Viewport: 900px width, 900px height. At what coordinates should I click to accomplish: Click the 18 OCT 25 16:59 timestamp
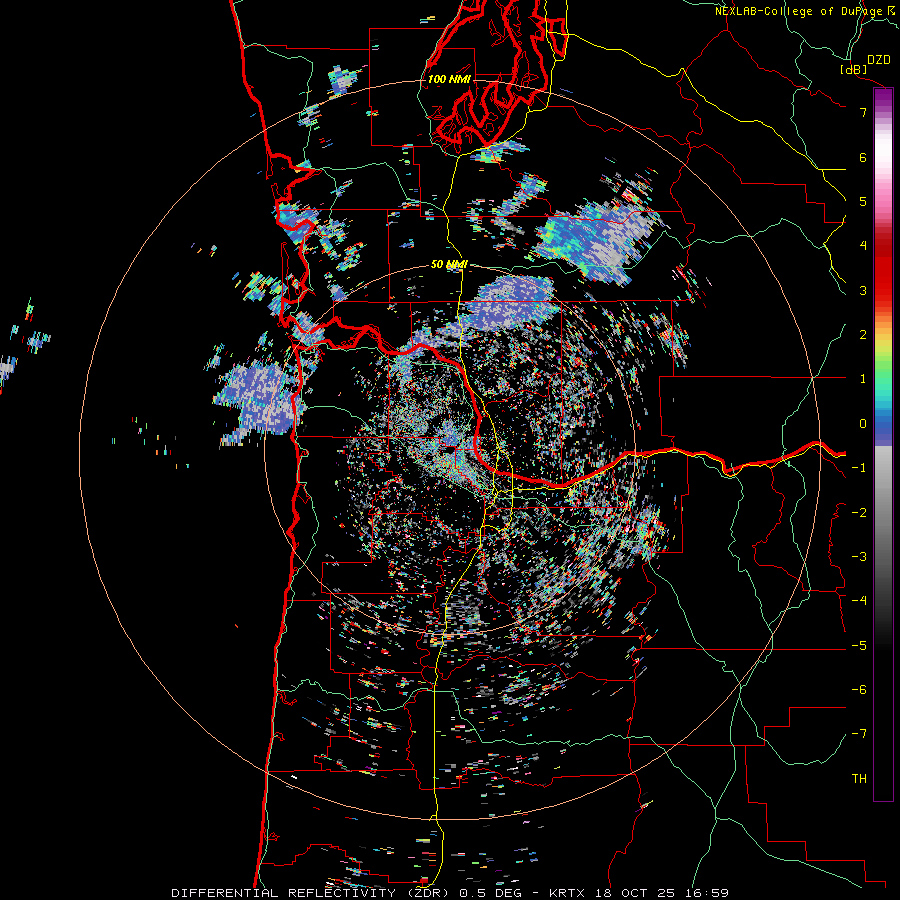(x=664, y=893)
